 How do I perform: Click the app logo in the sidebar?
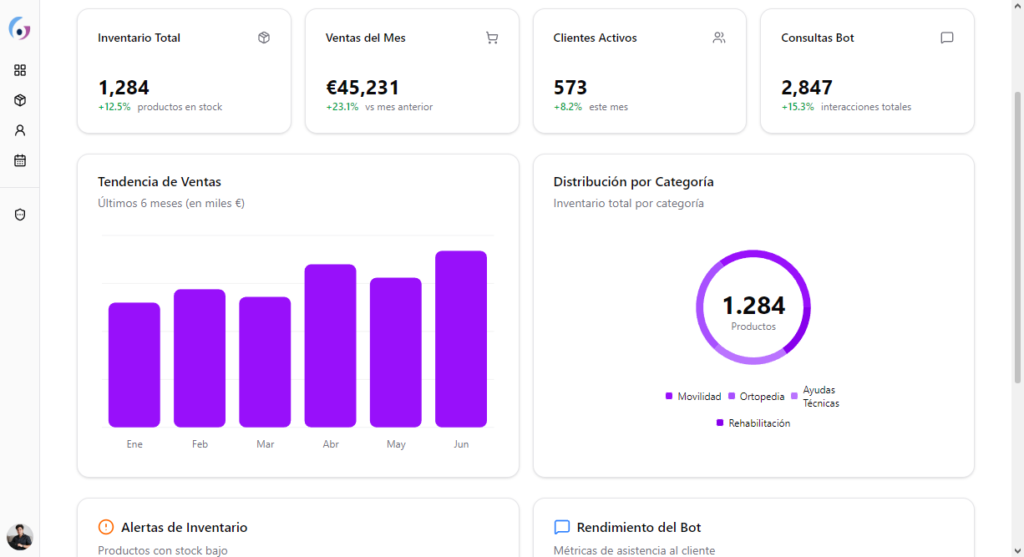19,30
